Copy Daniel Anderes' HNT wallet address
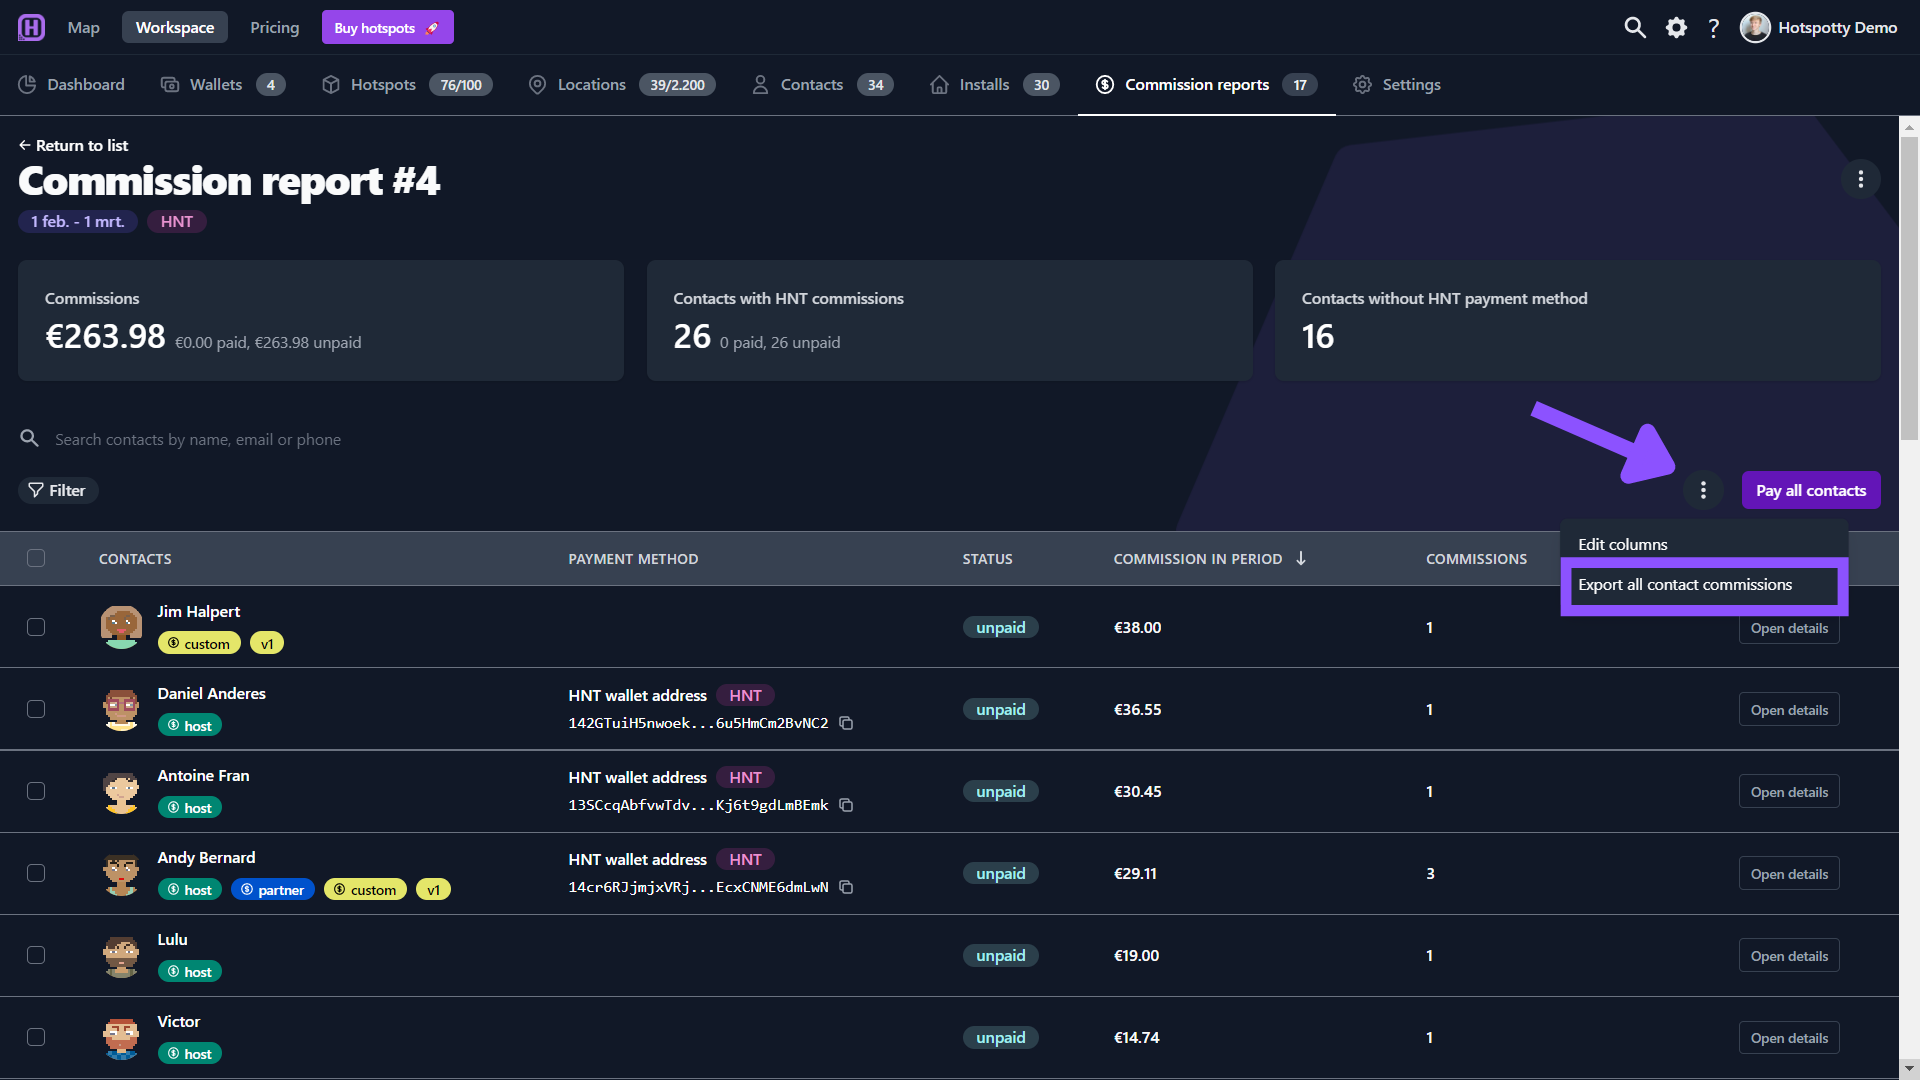Screen dimensions: 1920x1080 coord(846,723)
